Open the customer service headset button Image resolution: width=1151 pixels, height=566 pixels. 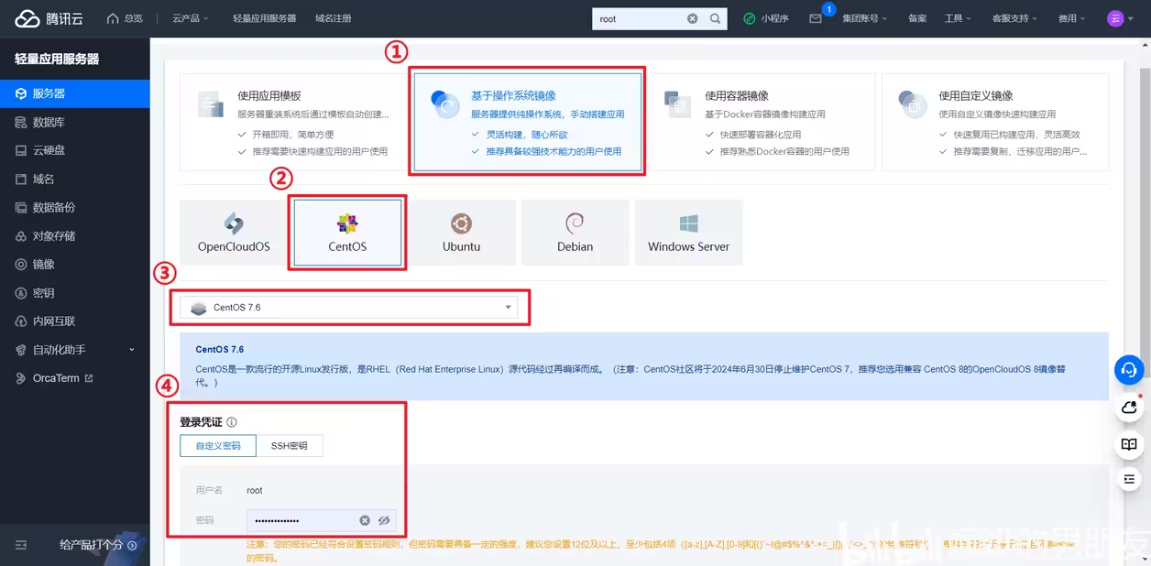pos(1129,369)
